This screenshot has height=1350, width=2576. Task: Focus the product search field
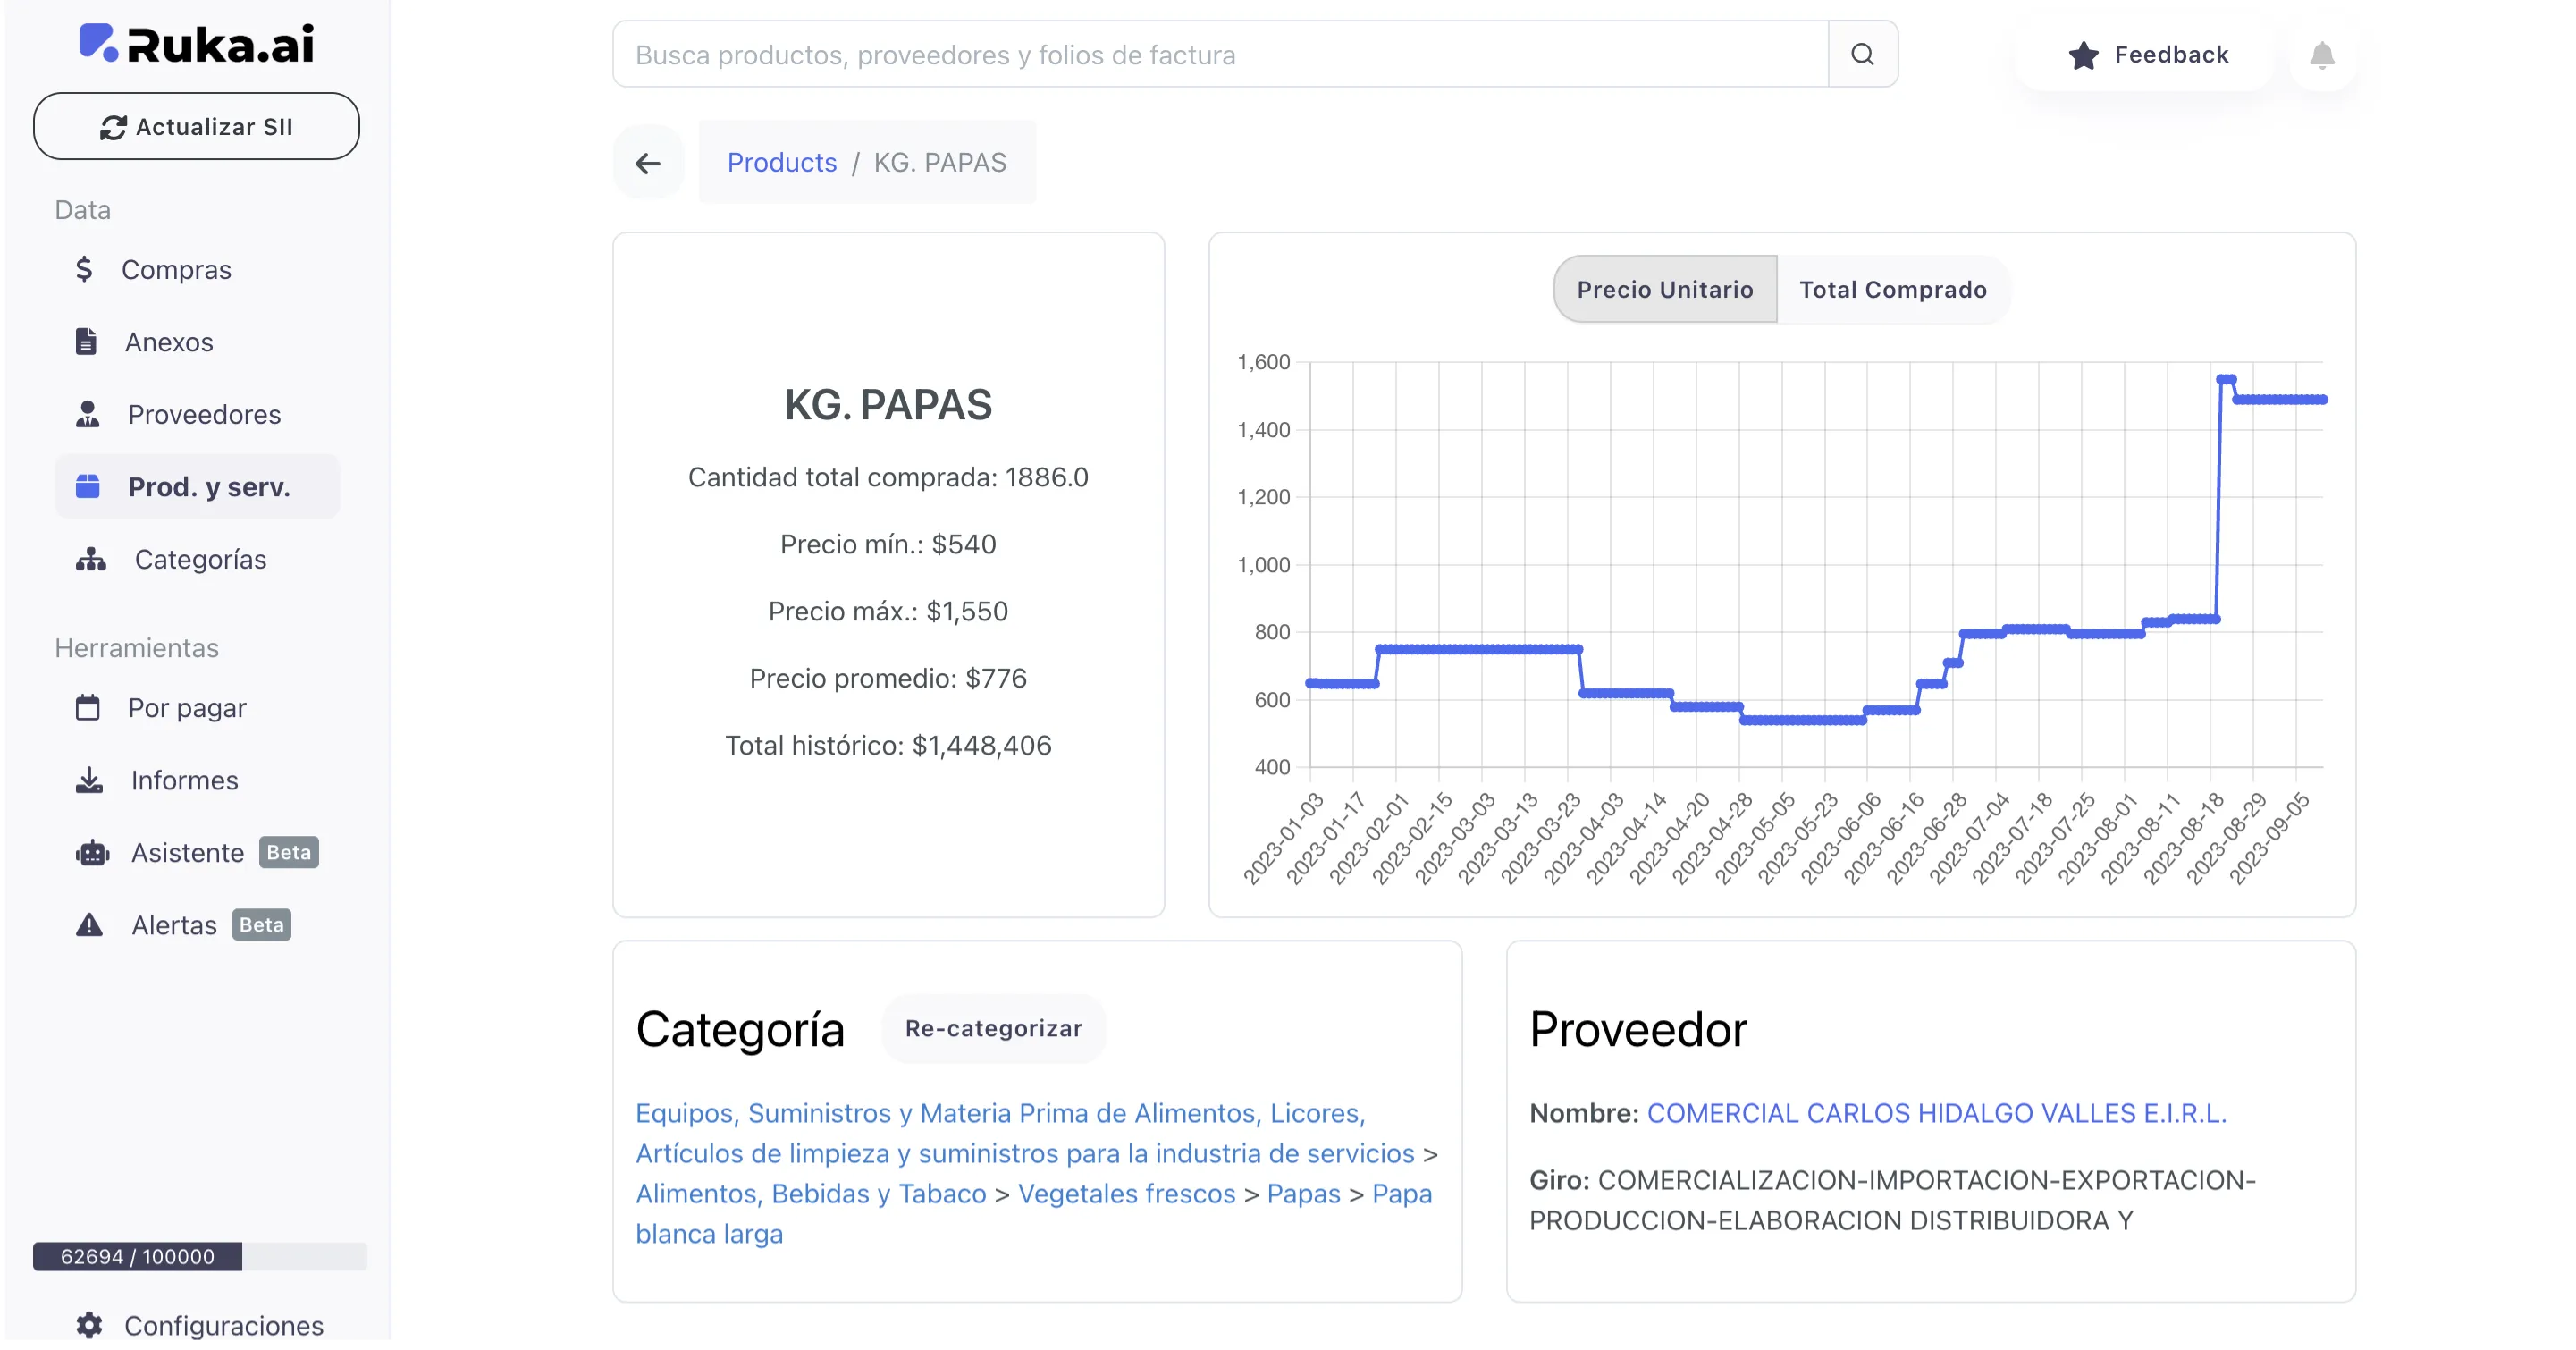1220,55
